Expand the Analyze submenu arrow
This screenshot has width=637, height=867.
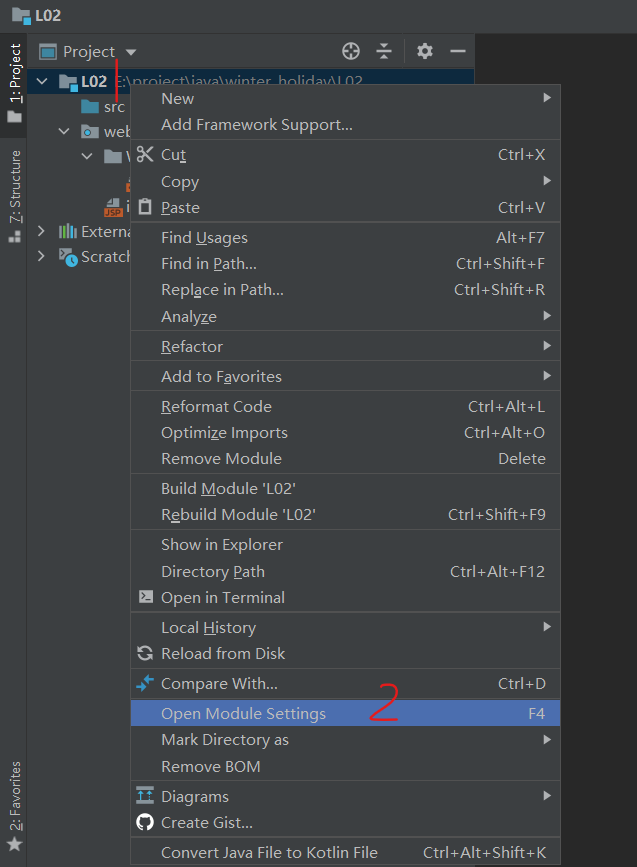click(547, 316)
